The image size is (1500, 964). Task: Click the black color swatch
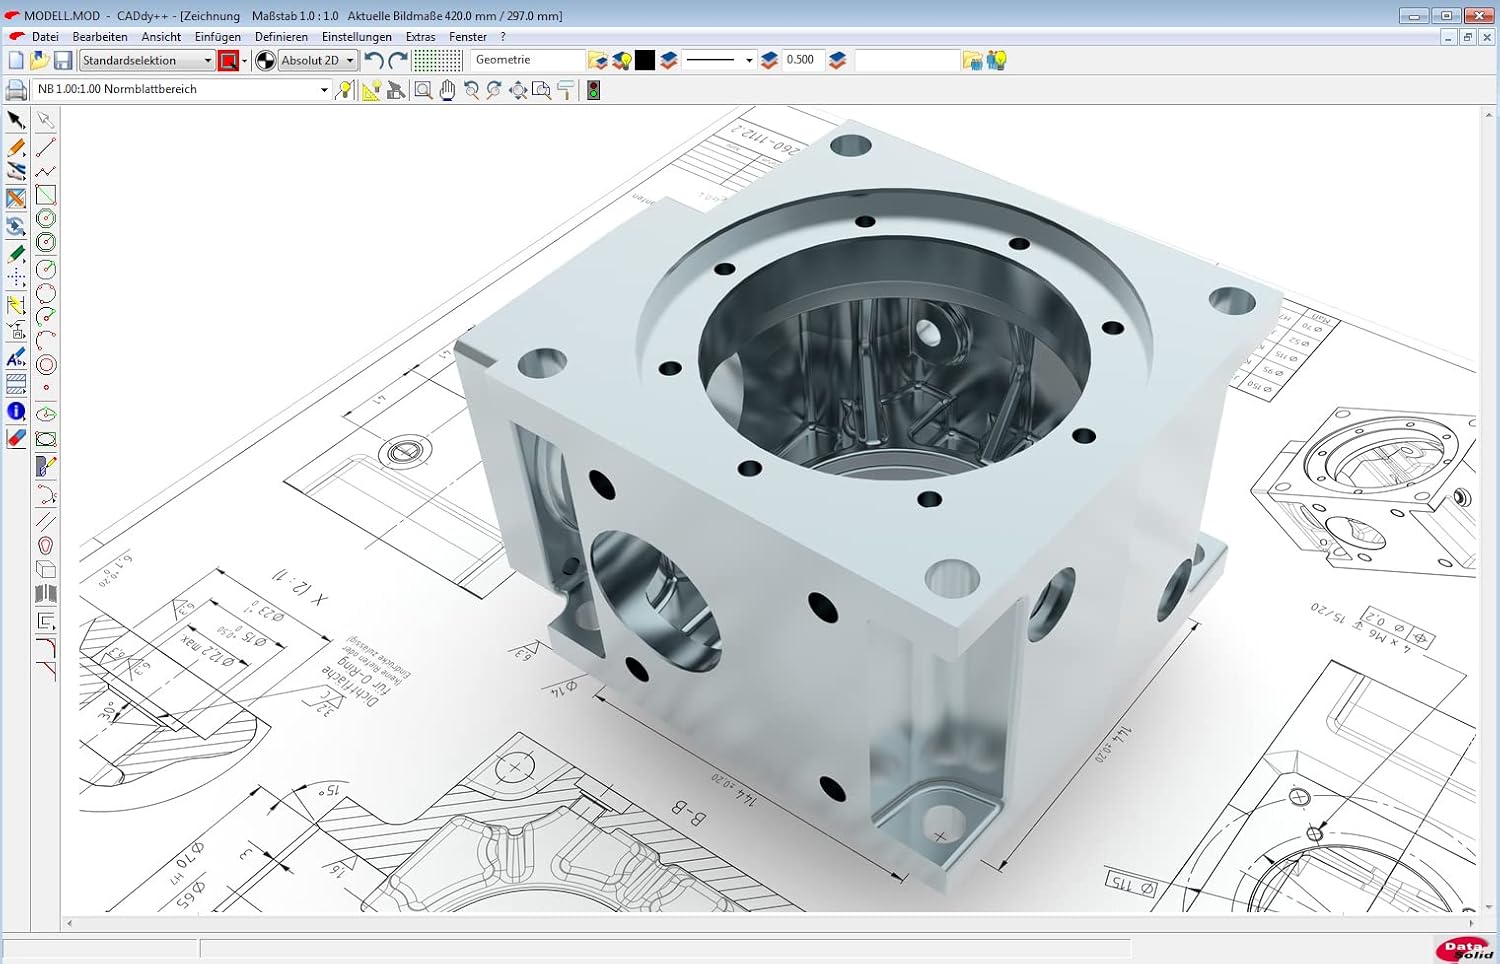click(x=645, y=61)
